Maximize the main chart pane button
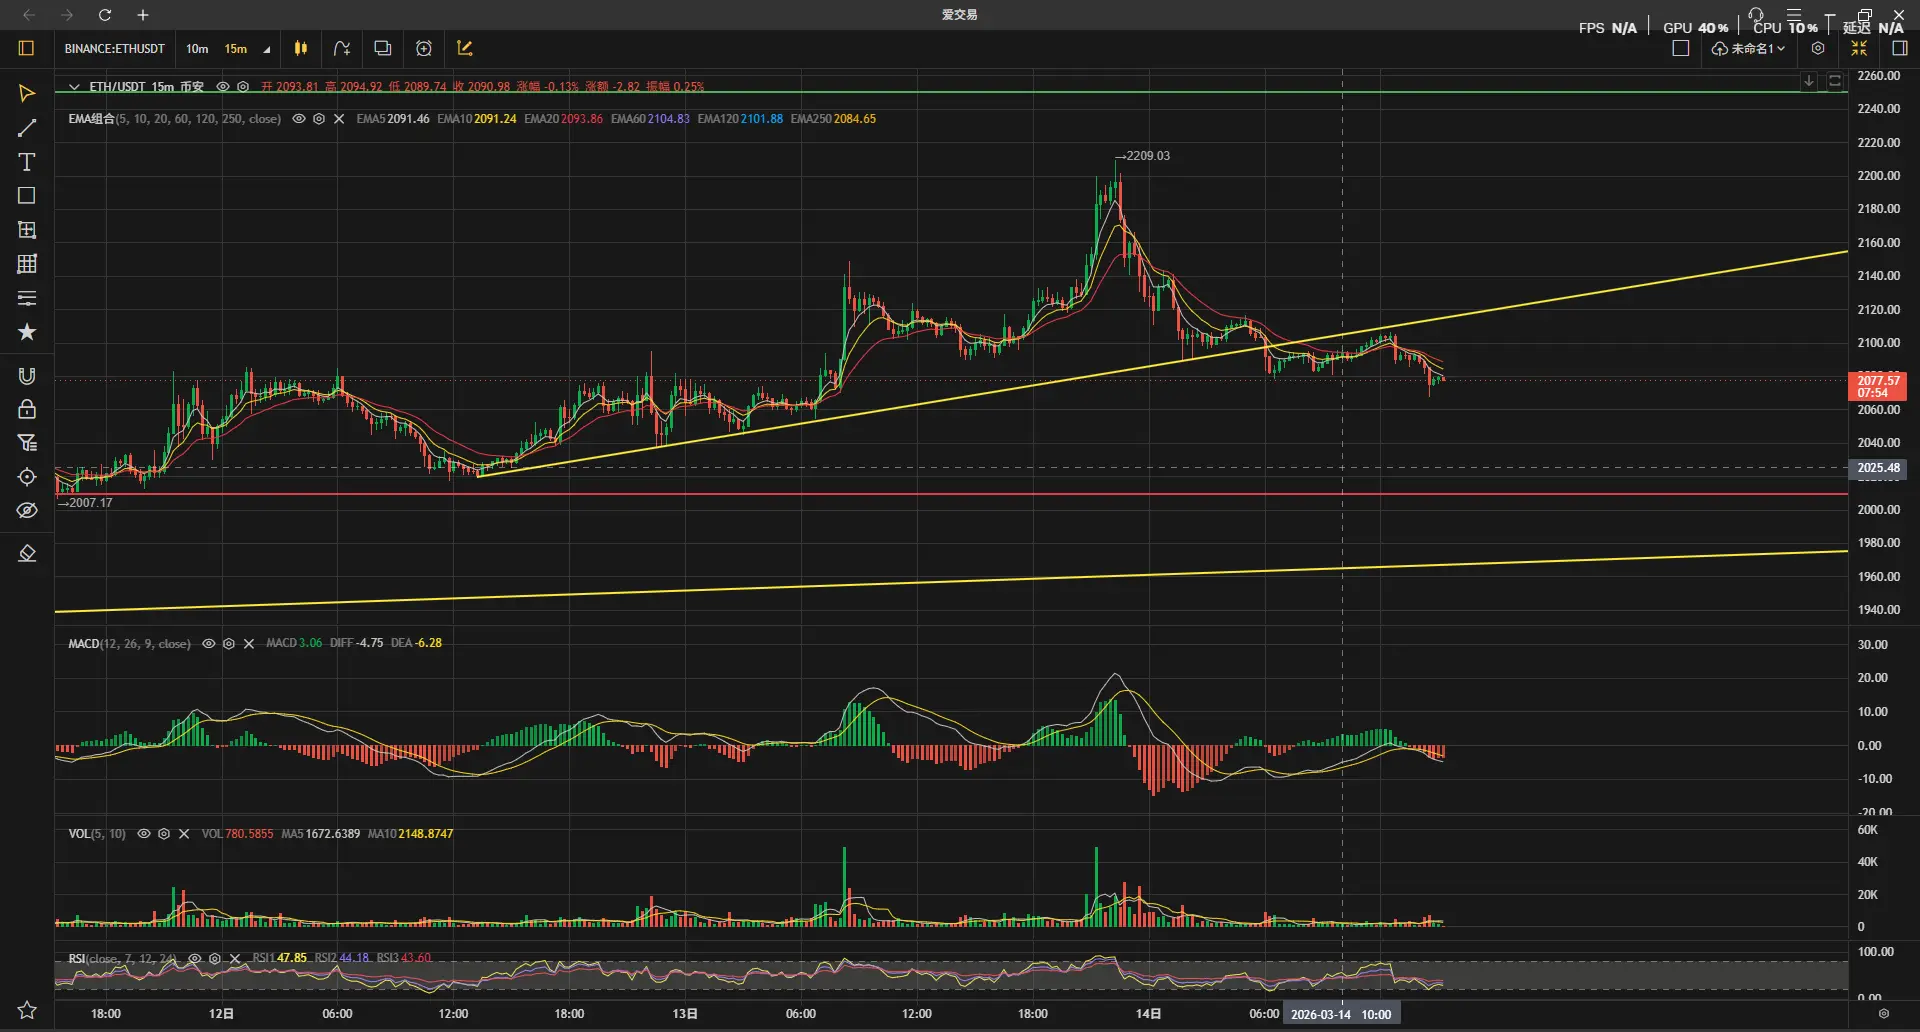Screen dimensions: 1920x1032 click(1835, 81)
